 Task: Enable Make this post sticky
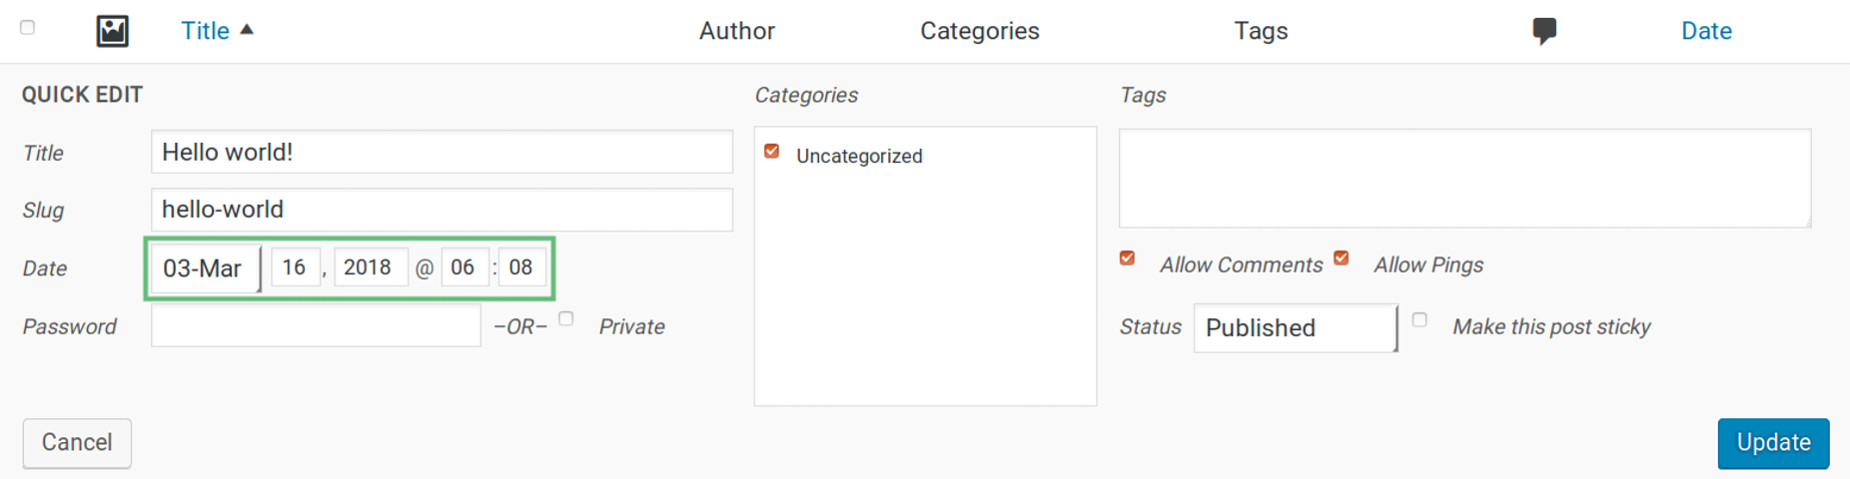1419,320
